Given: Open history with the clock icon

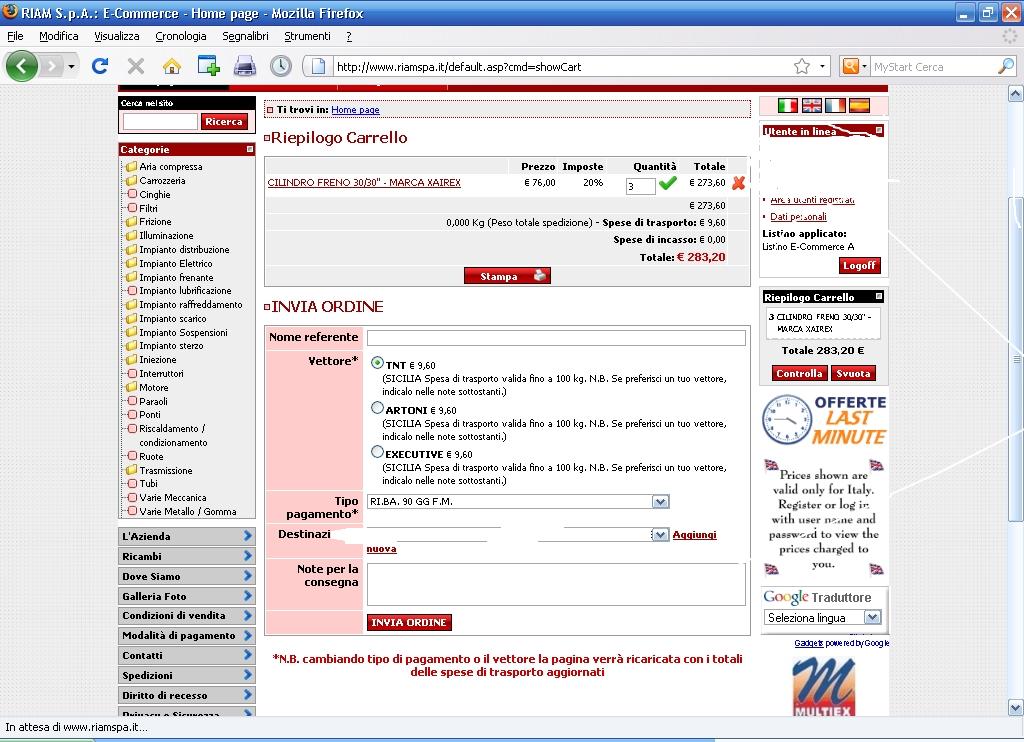Looking at the screenshot, I should (281, 66).
